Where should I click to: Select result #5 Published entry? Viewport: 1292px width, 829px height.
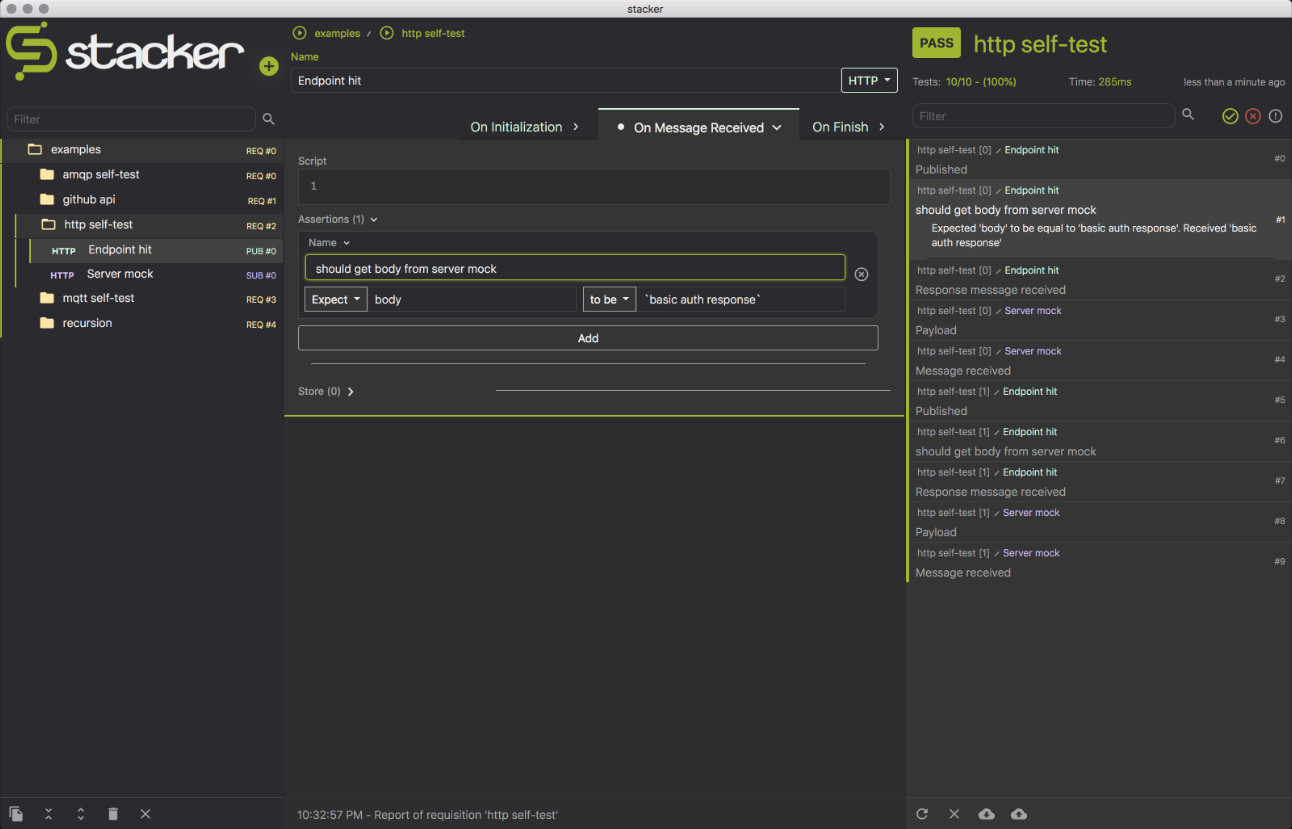click(x=1099, y=401)
